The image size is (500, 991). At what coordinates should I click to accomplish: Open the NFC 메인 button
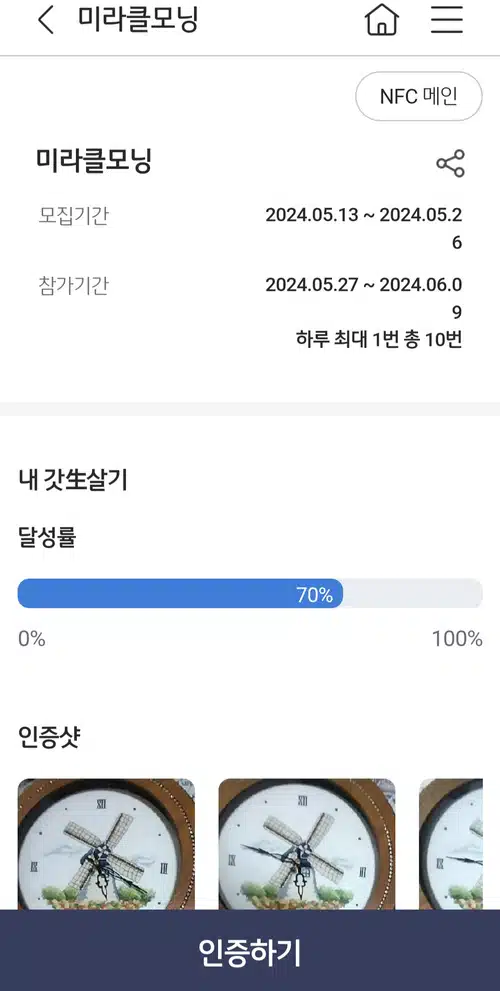[x=418, y=96]
